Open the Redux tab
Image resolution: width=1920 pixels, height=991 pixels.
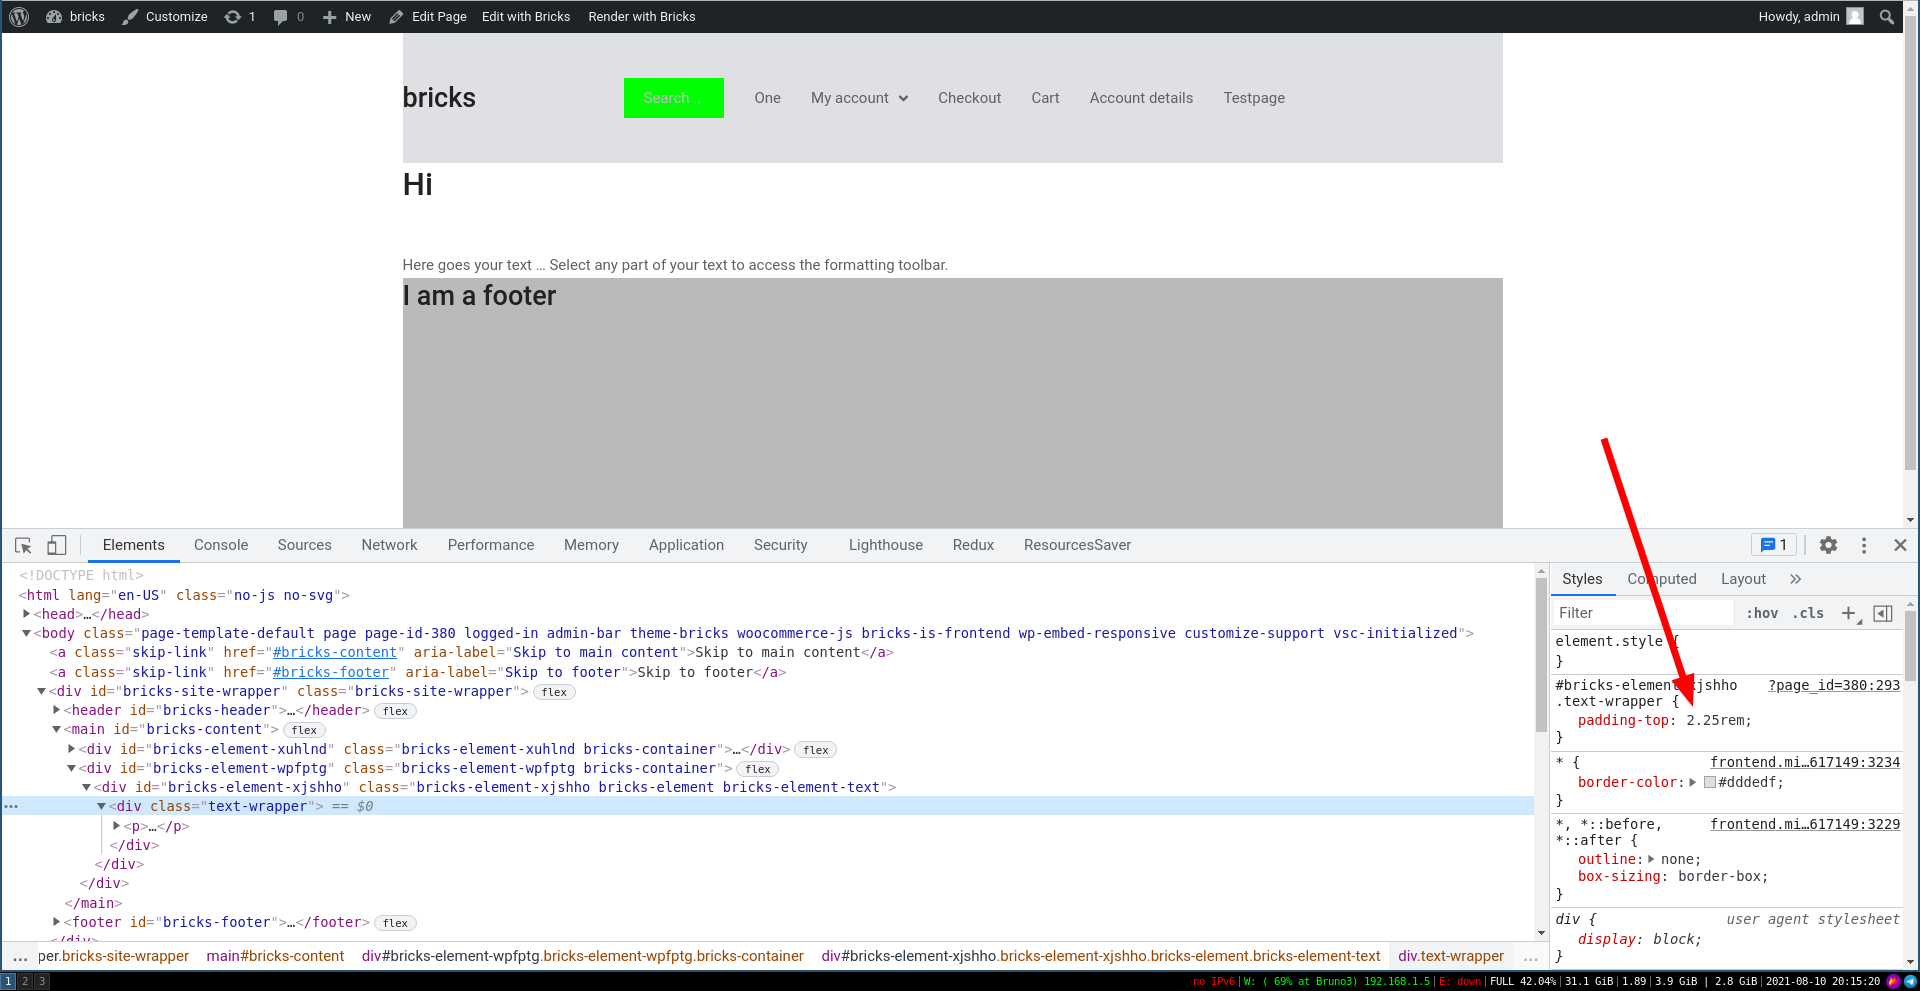(x=973, y=545)
